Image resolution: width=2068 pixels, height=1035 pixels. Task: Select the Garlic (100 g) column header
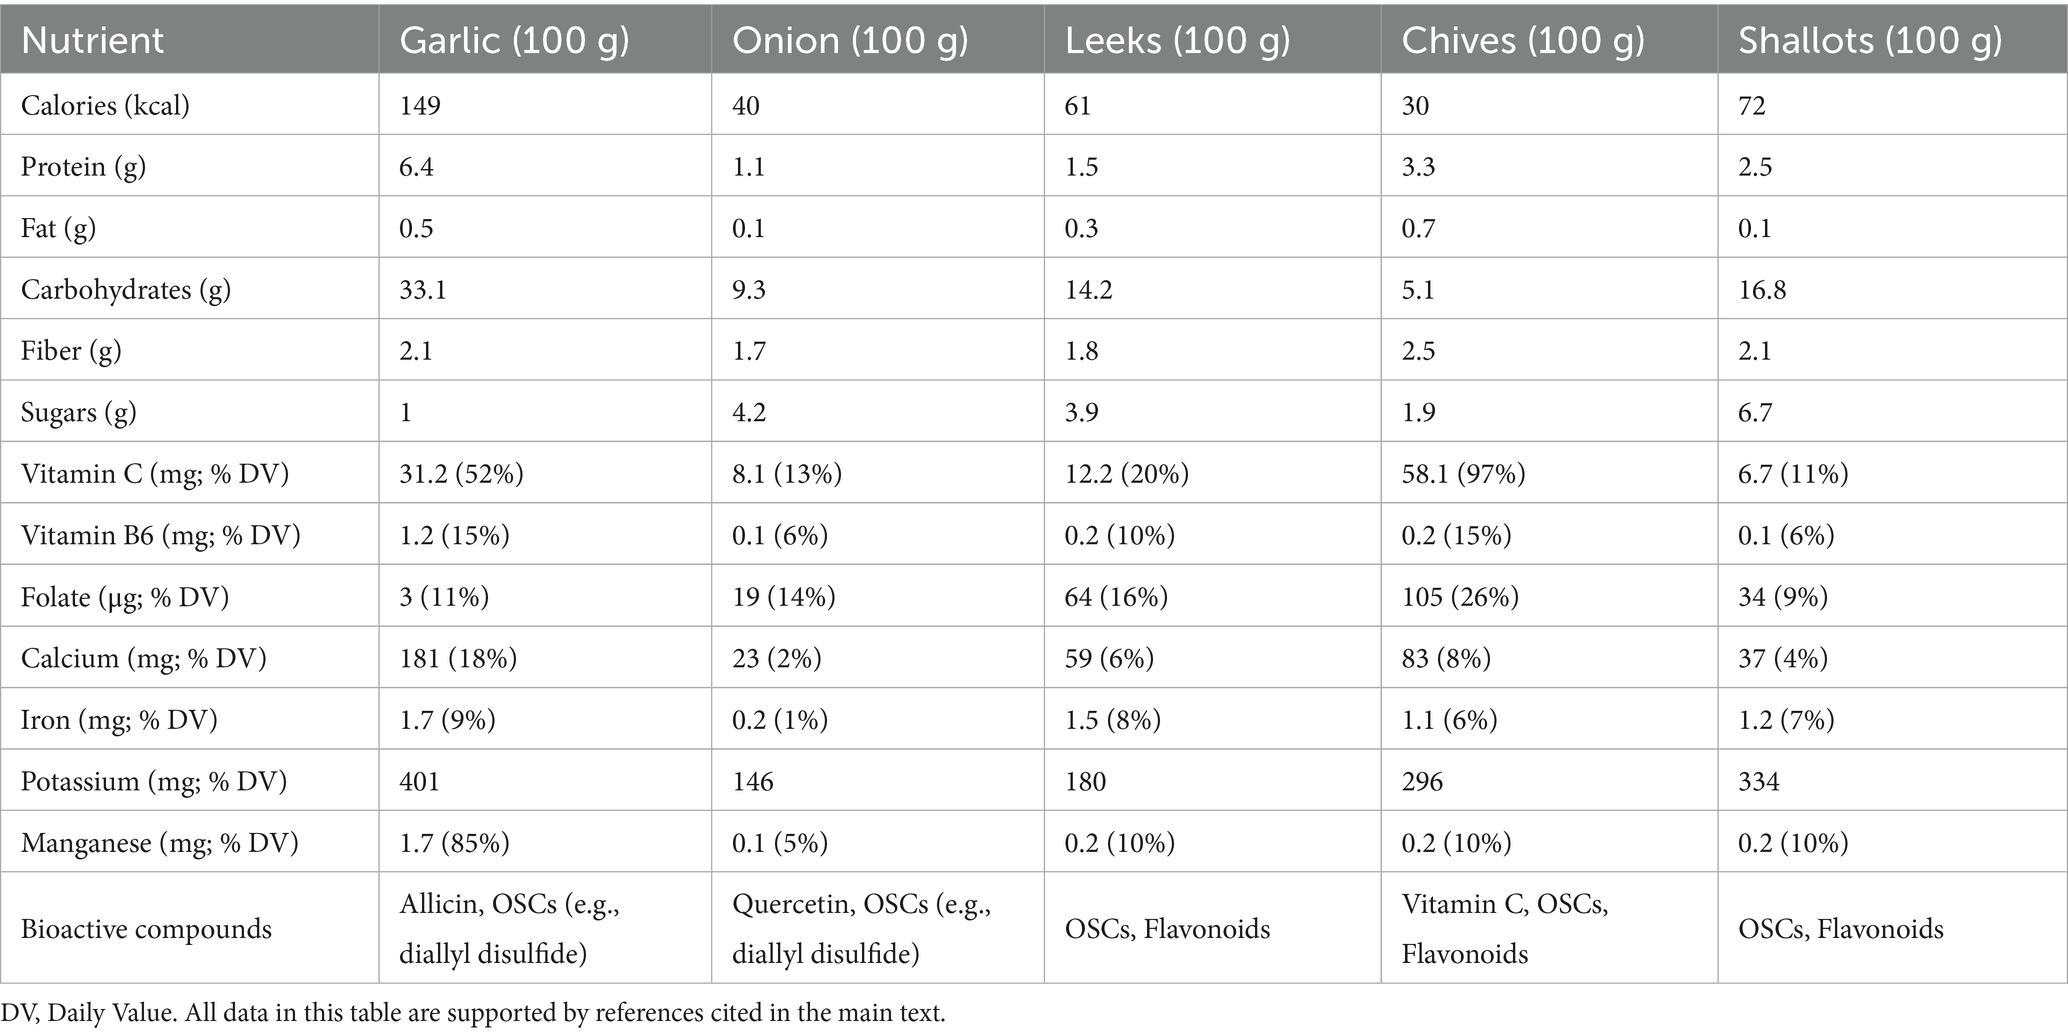tap(514, 40)
